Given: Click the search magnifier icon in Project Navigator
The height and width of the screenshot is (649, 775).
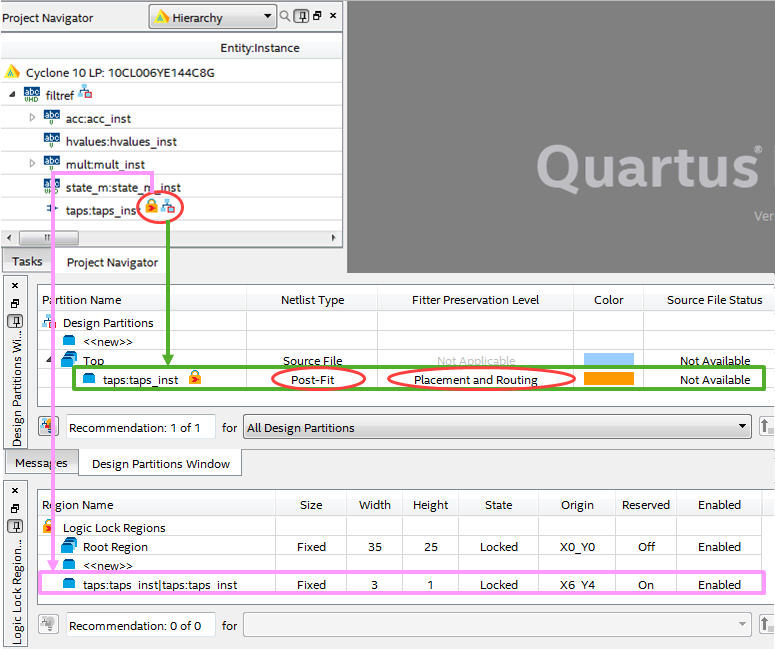Looking at the screenshot, I should pos(286,16).
